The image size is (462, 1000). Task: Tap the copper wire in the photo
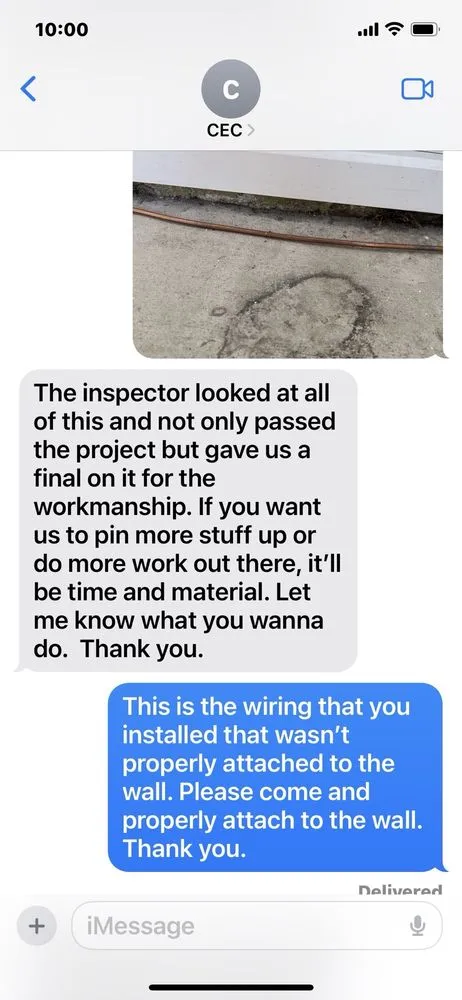[x=287, y=229]
